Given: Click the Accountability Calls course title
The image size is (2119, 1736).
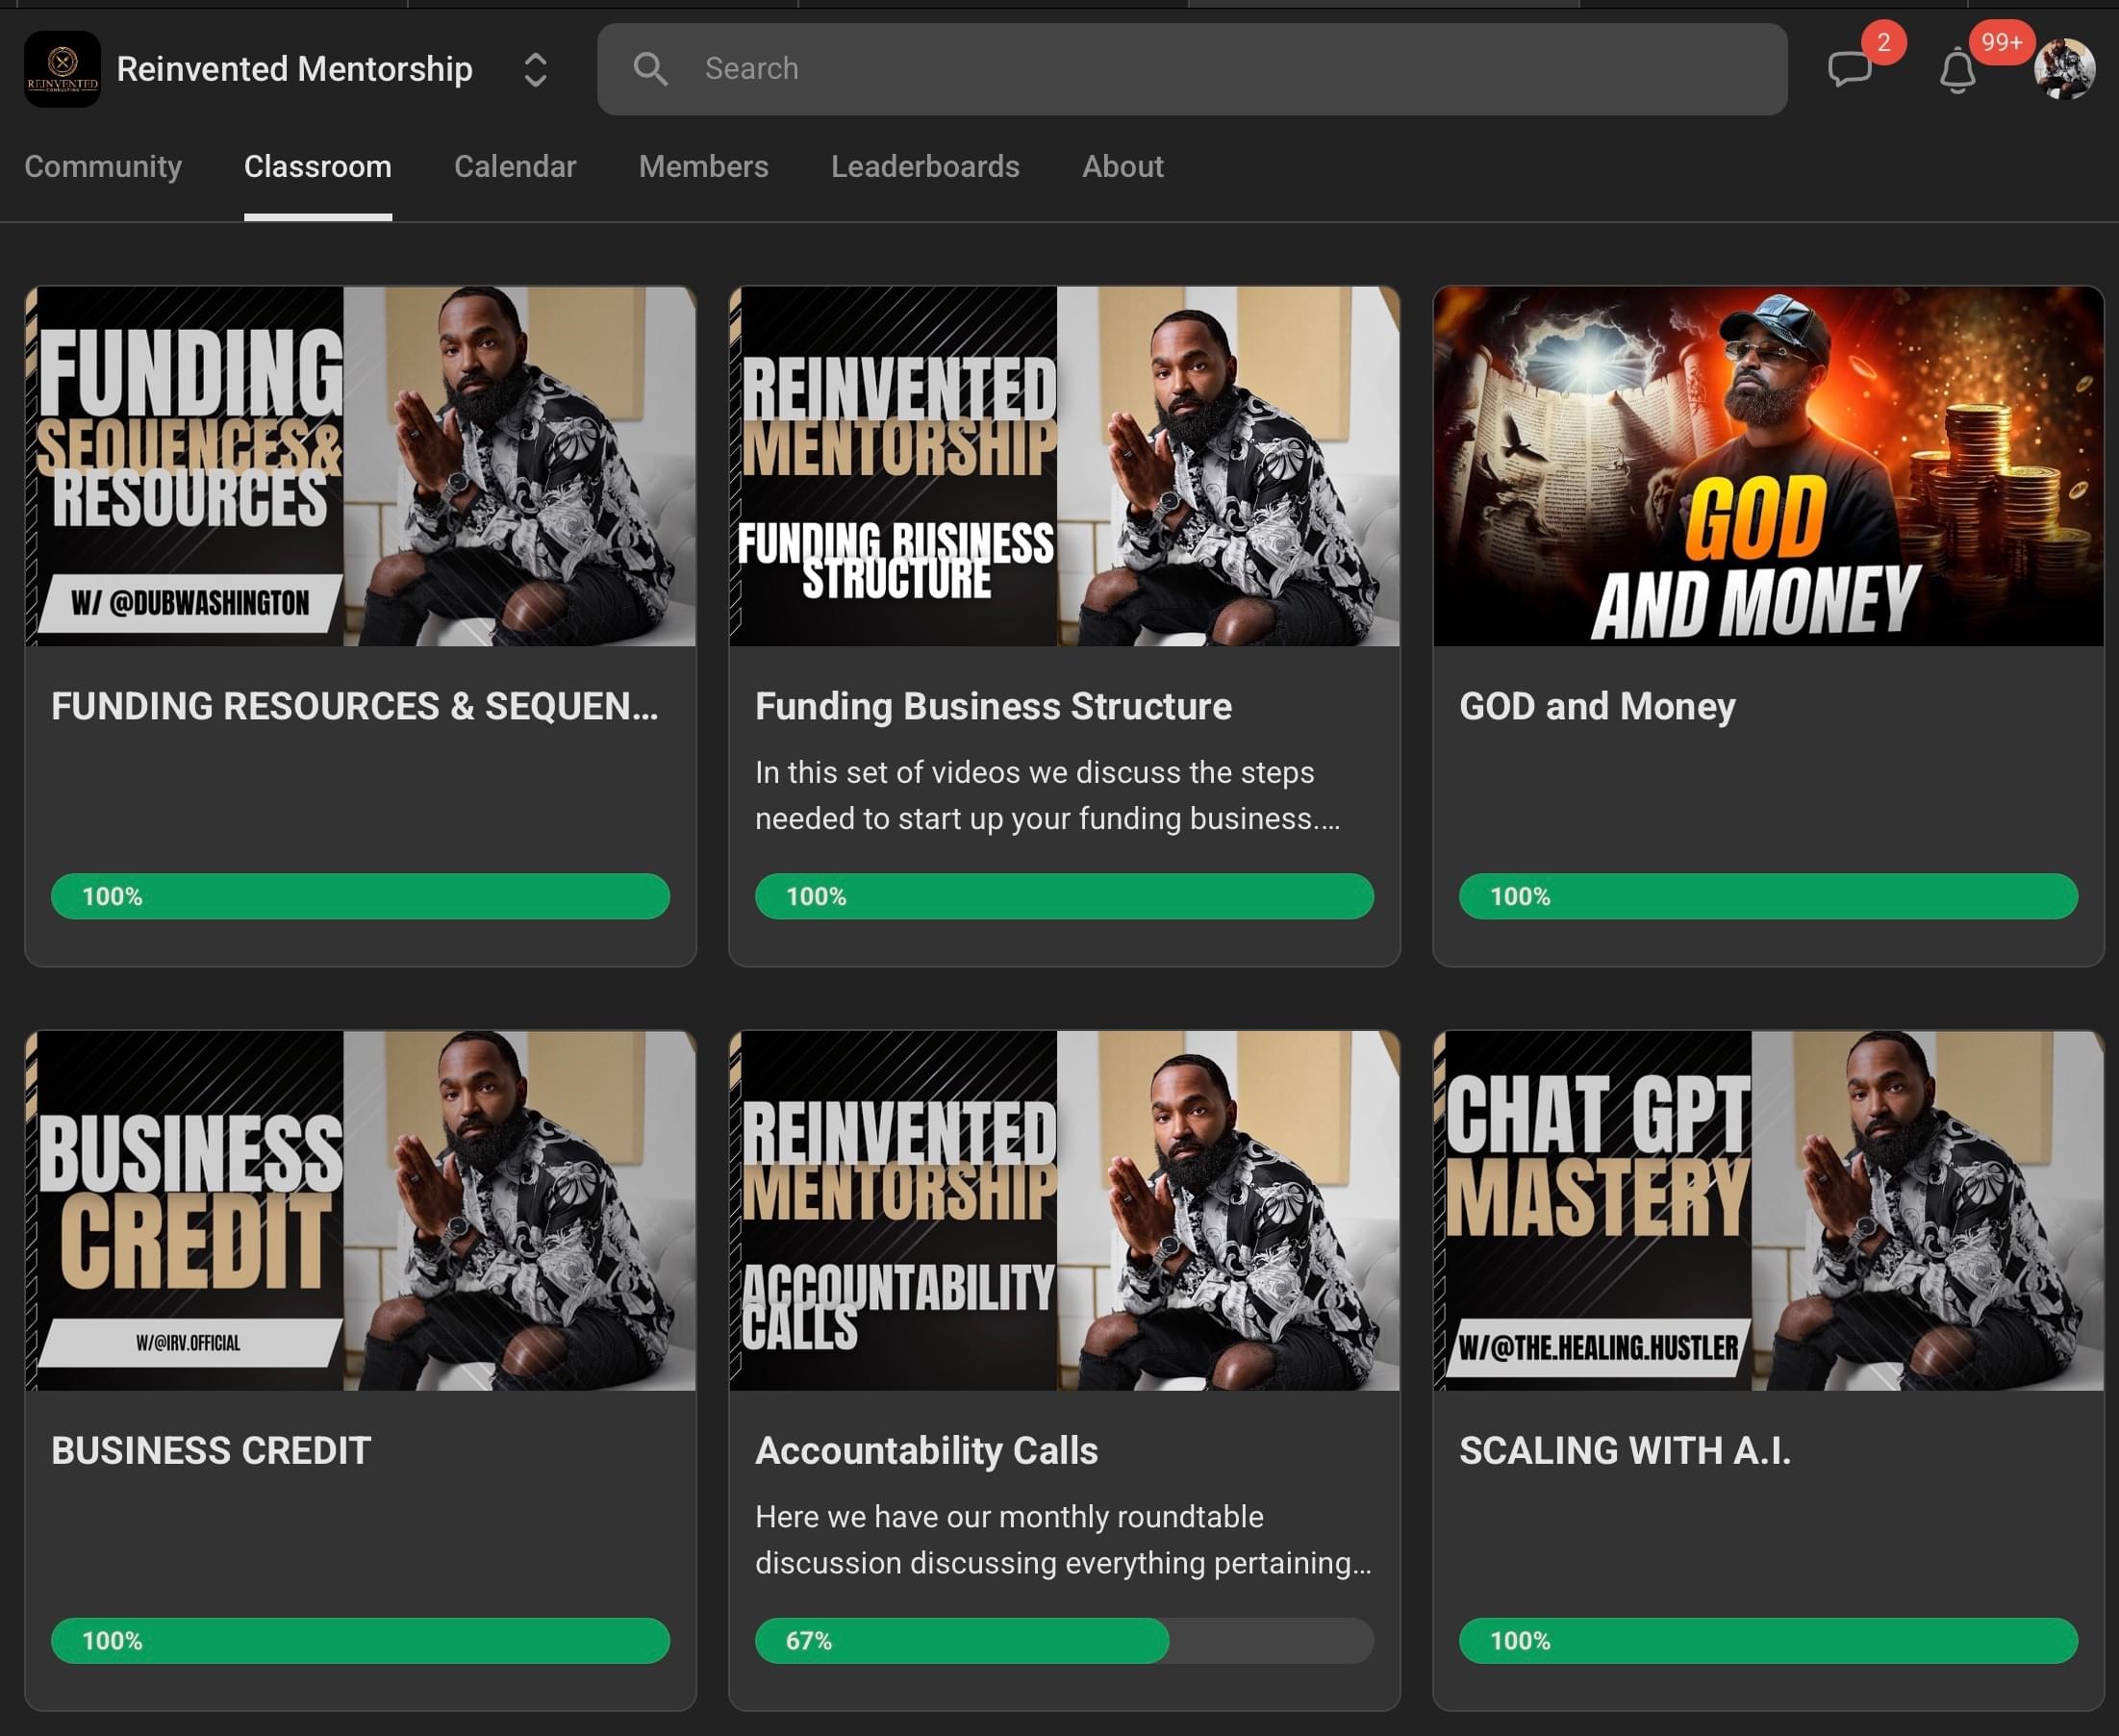Looking at the screenshot, I should coord(926,1450).
